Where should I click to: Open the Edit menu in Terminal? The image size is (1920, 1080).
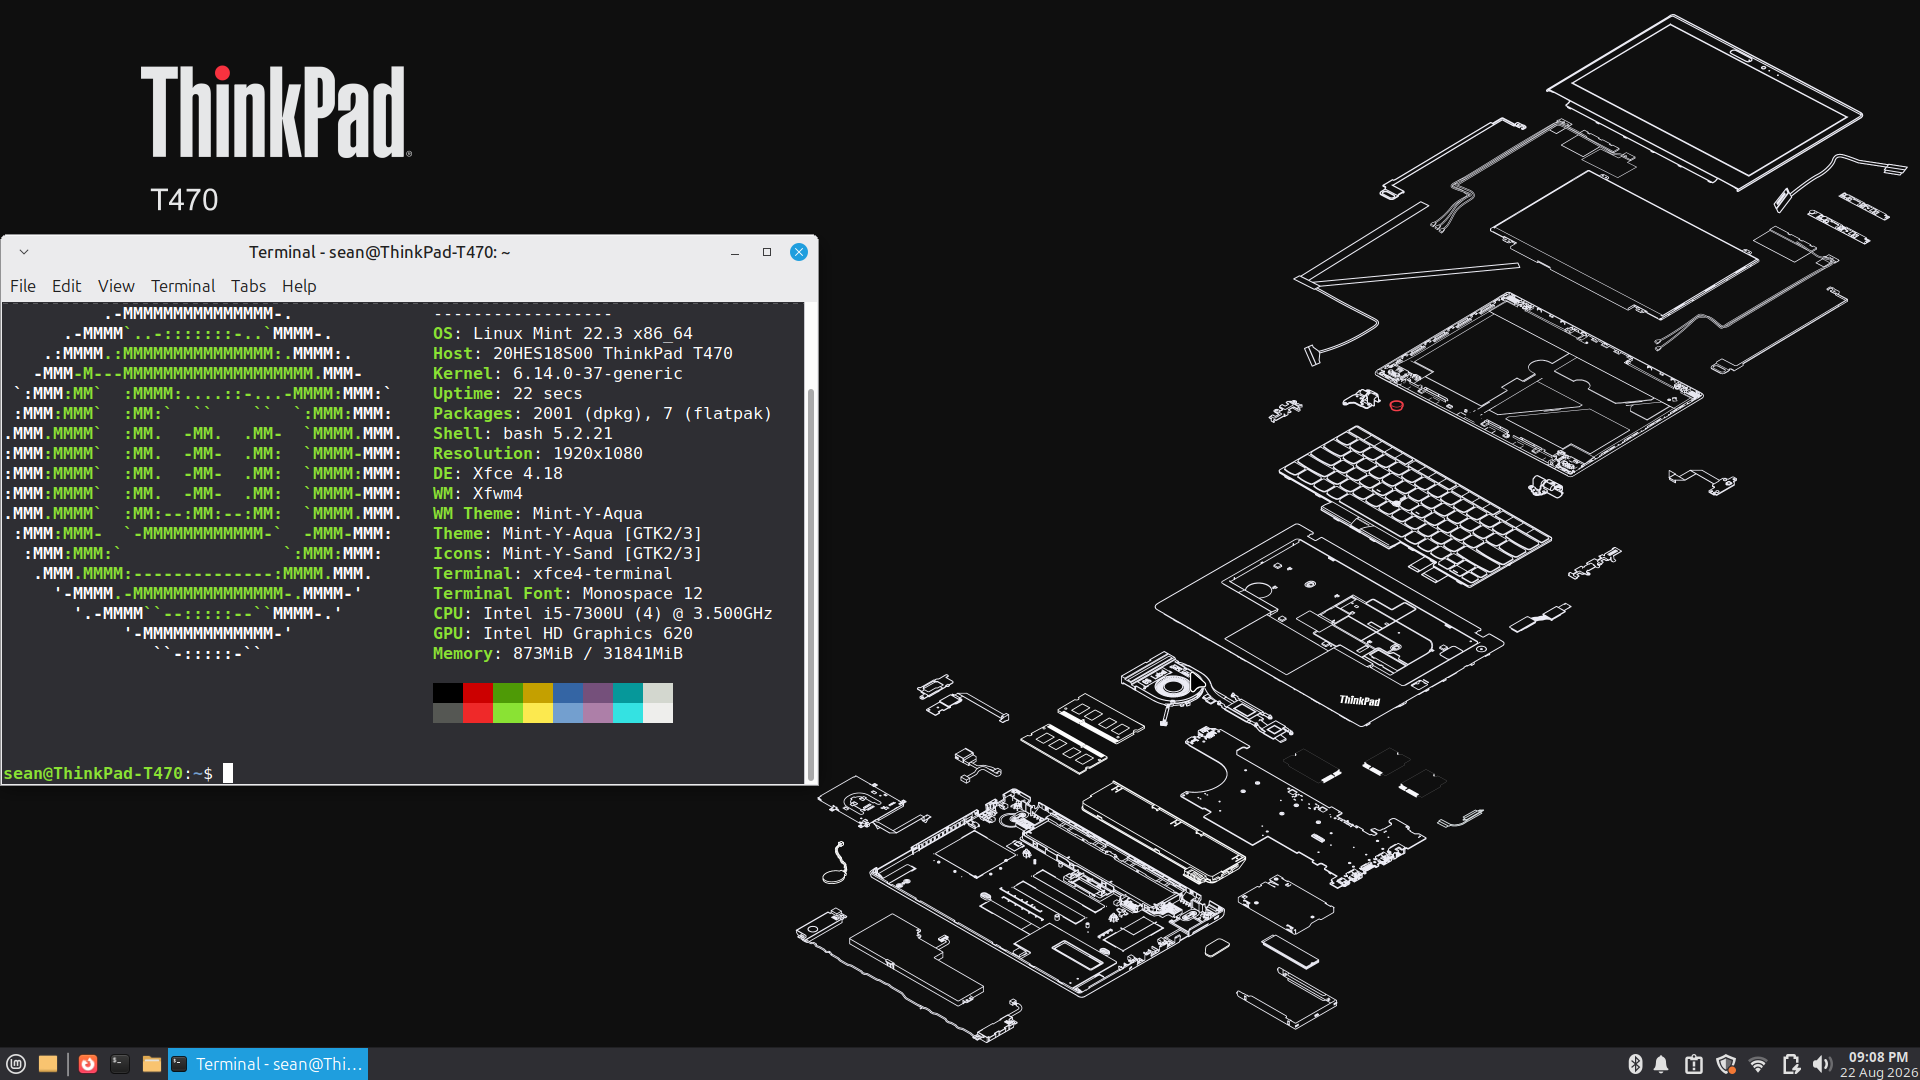67,286
